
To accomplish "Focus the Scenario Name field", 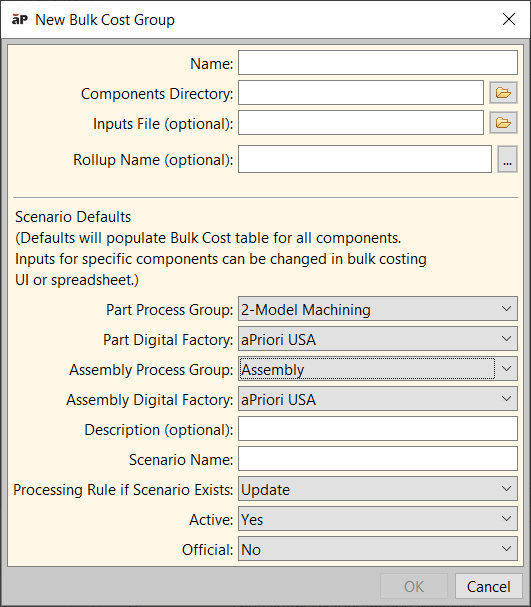I will [378, 459].
